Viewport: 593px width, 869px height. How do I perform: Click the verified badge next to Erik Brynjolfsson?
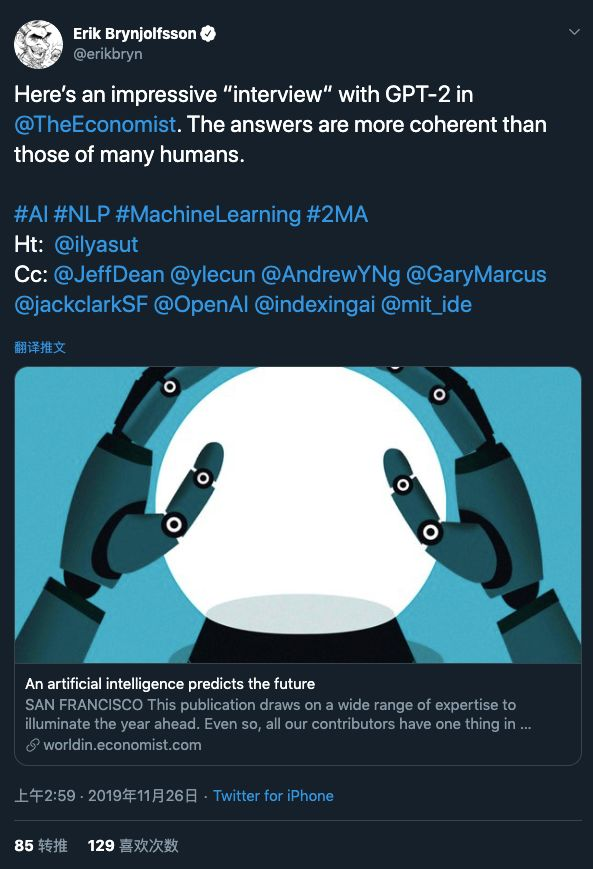pos(208,34)
